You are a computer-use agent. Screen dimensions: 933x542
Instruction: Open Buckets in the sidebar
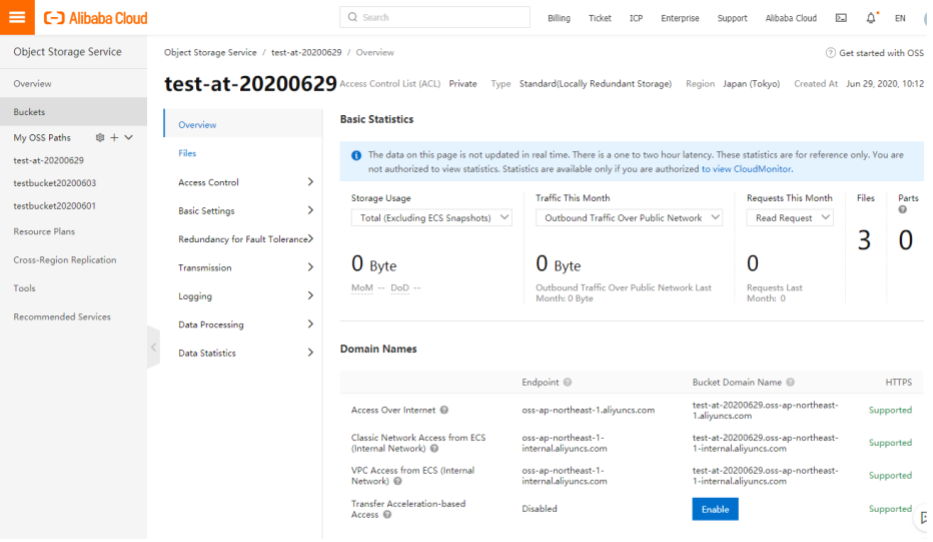point(73,112)
